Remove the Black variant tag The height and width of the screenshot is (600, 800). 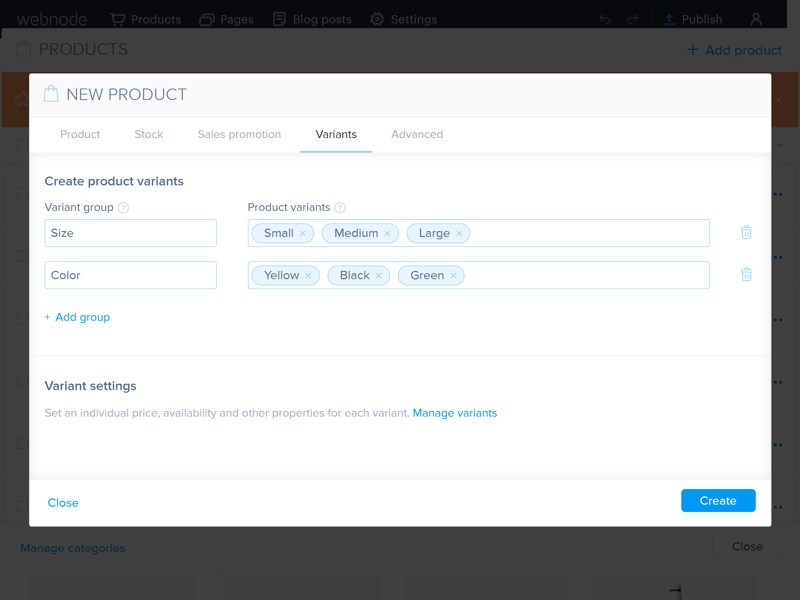pyautogui.click(x=379, y=276)
